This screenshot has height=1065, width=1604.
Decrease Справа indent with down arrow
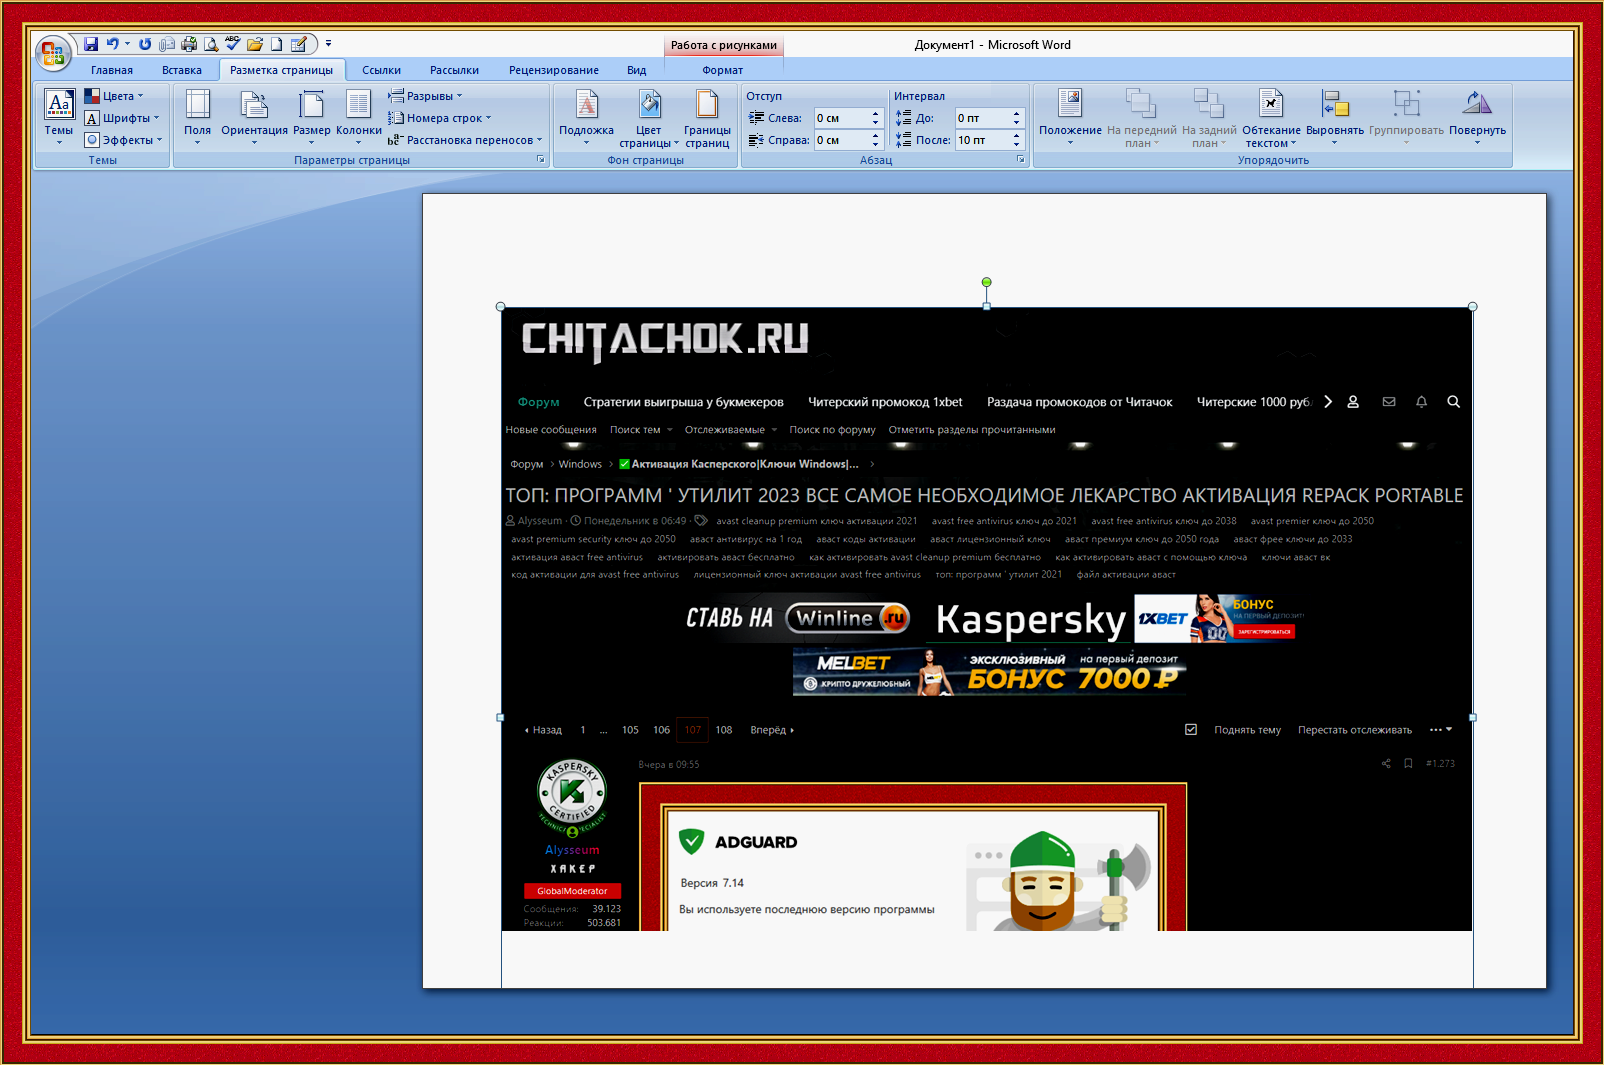(875, 145)
